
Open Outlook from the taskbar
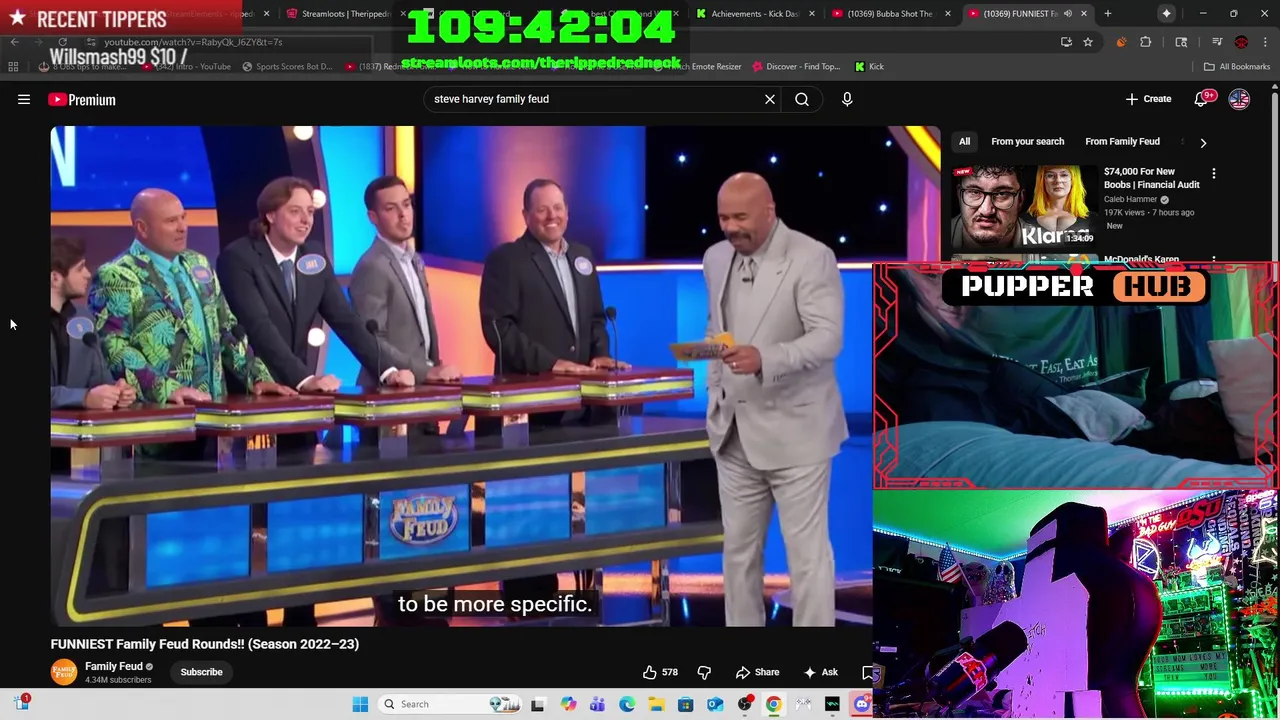pos(715,704)
